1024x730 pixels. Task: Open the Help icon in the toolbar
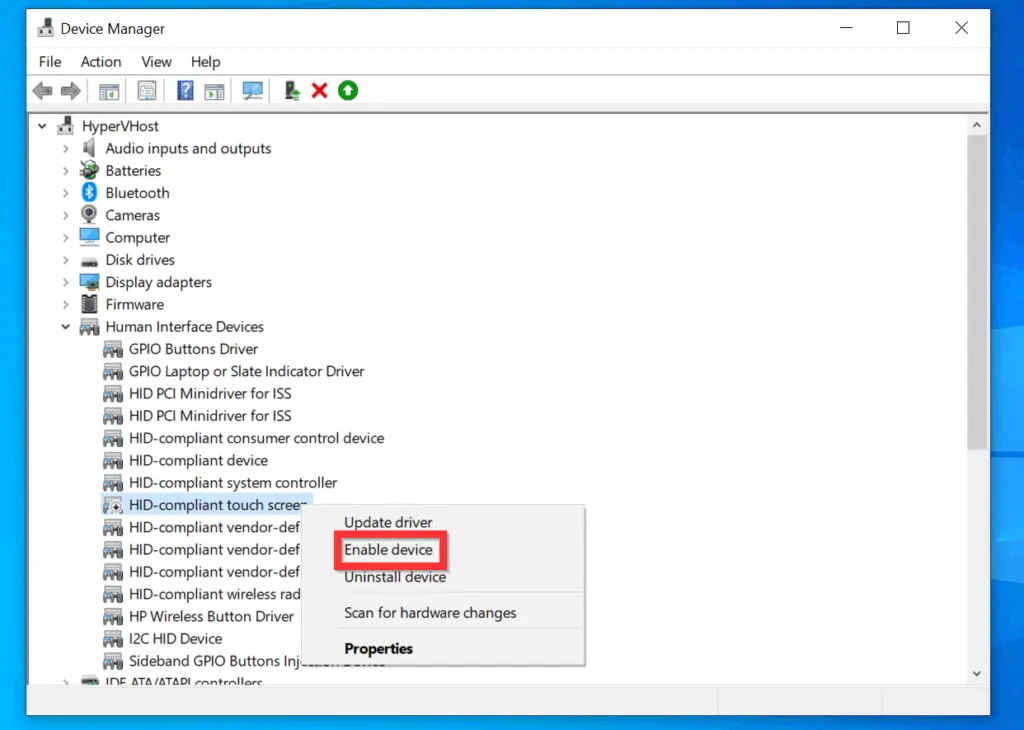(x=185, y=90)
